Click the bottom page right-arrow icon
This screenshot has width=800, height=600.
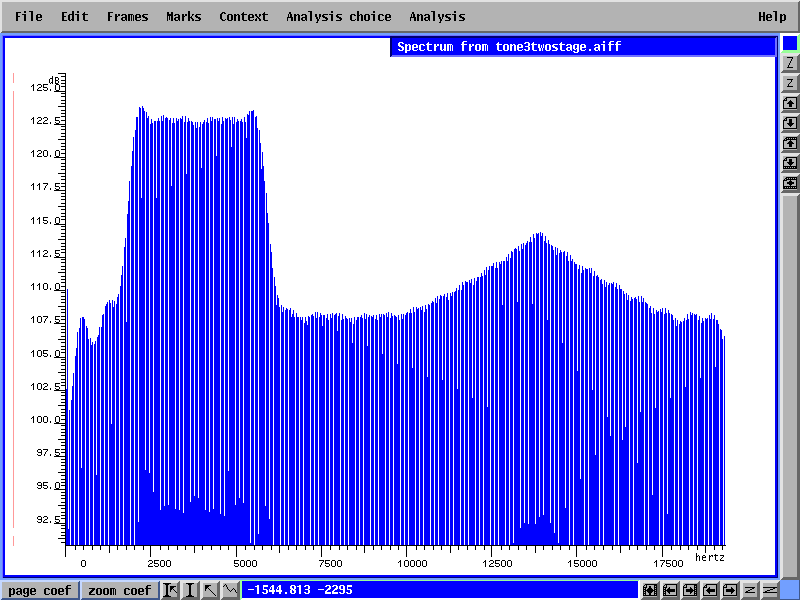(x=730, y=590)
